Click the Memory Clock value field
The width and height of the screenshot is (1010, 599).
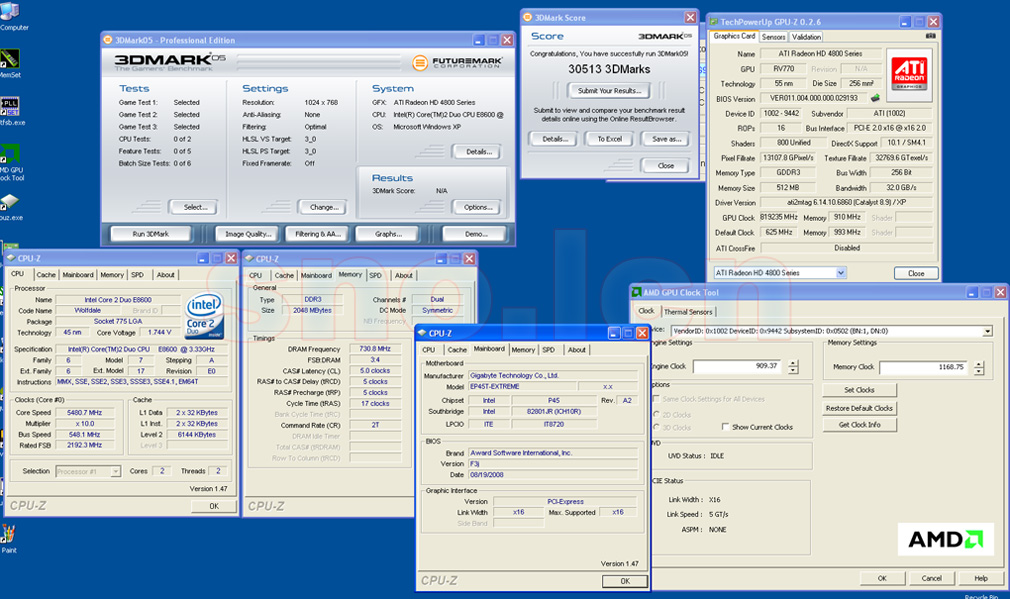coord(925,367)
